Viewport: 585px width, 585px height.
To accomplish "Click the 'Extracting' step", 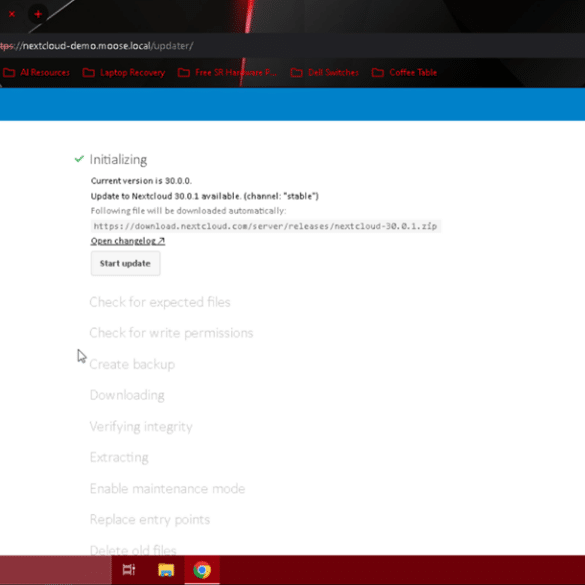I will (119, 457).
